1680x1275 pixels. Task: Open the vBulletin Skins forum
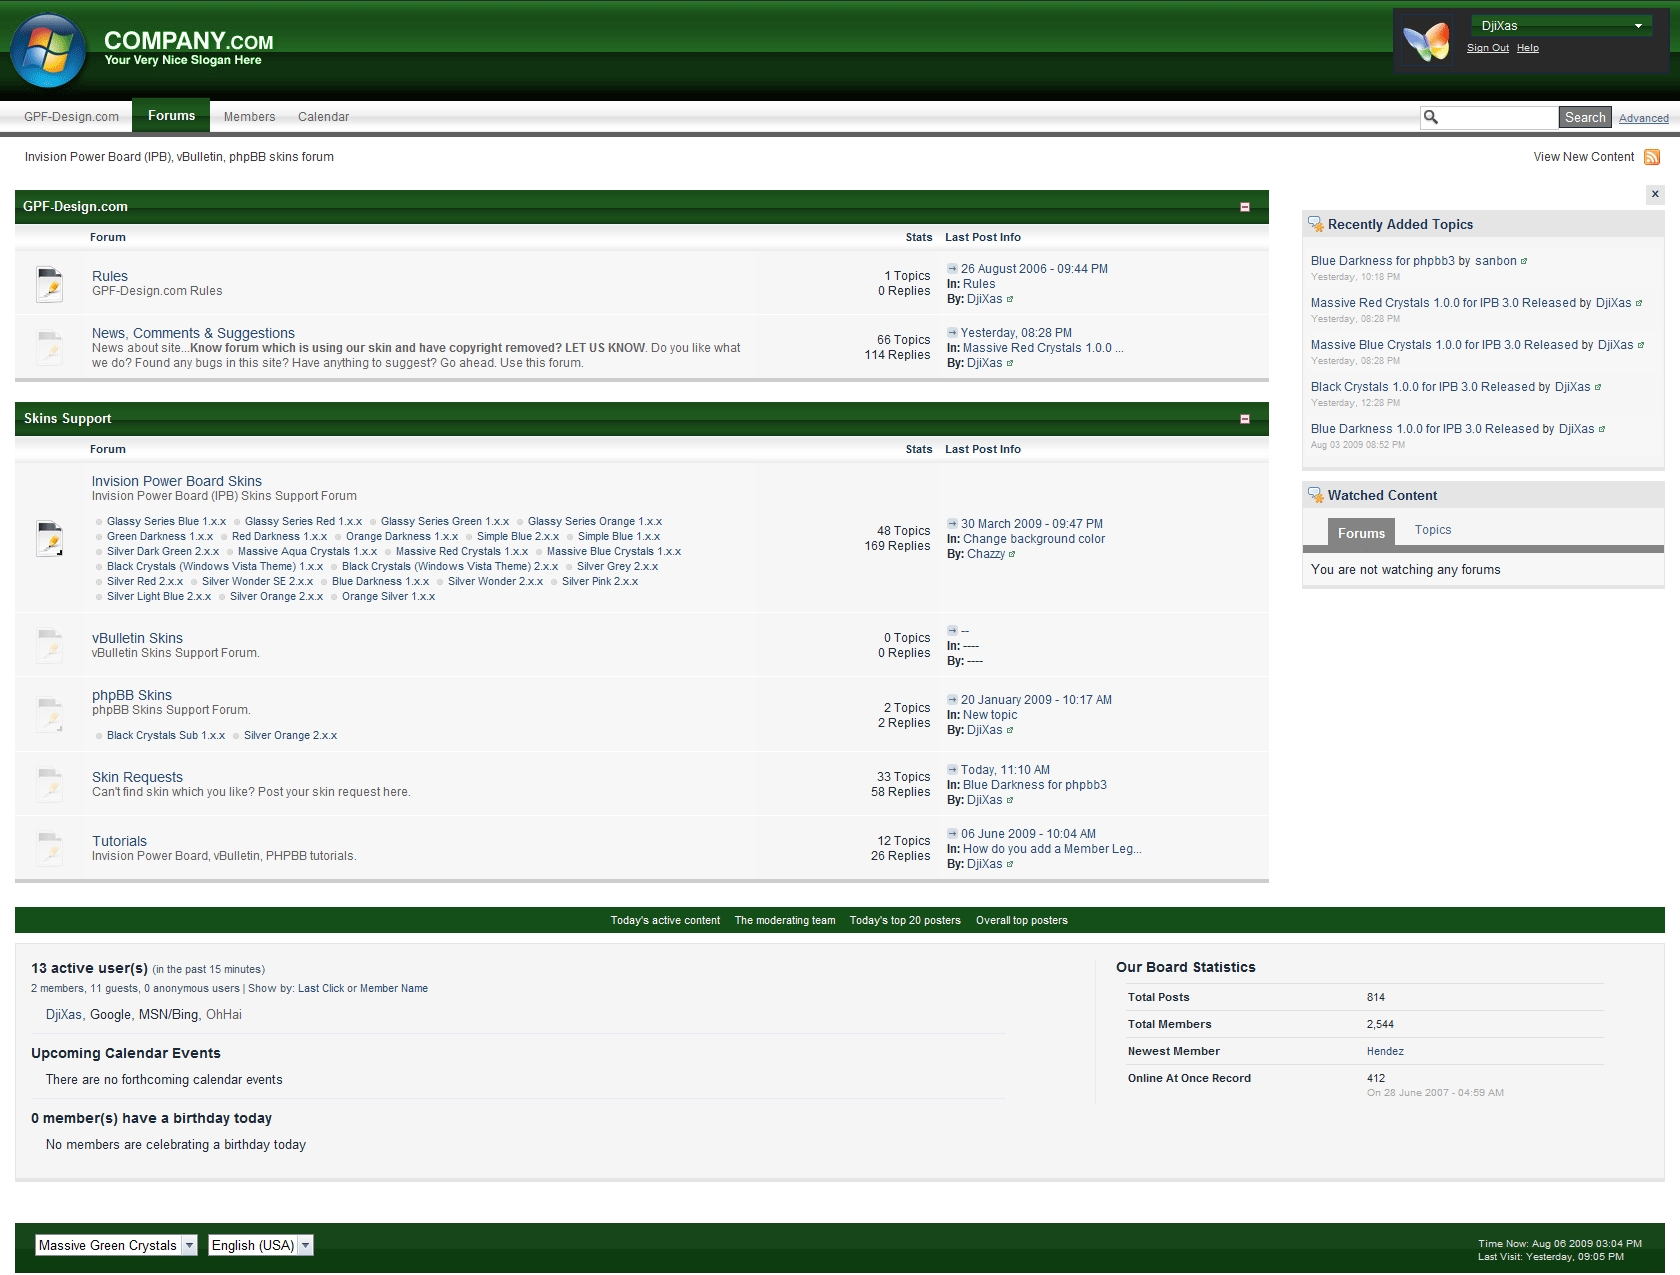(137, 638)
